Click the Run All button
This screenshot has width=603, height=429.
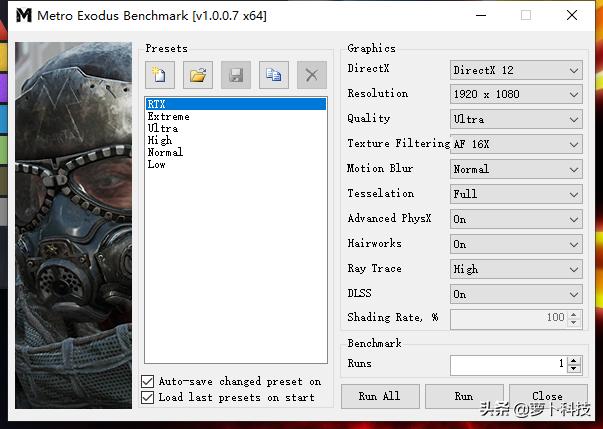[380, 396]
